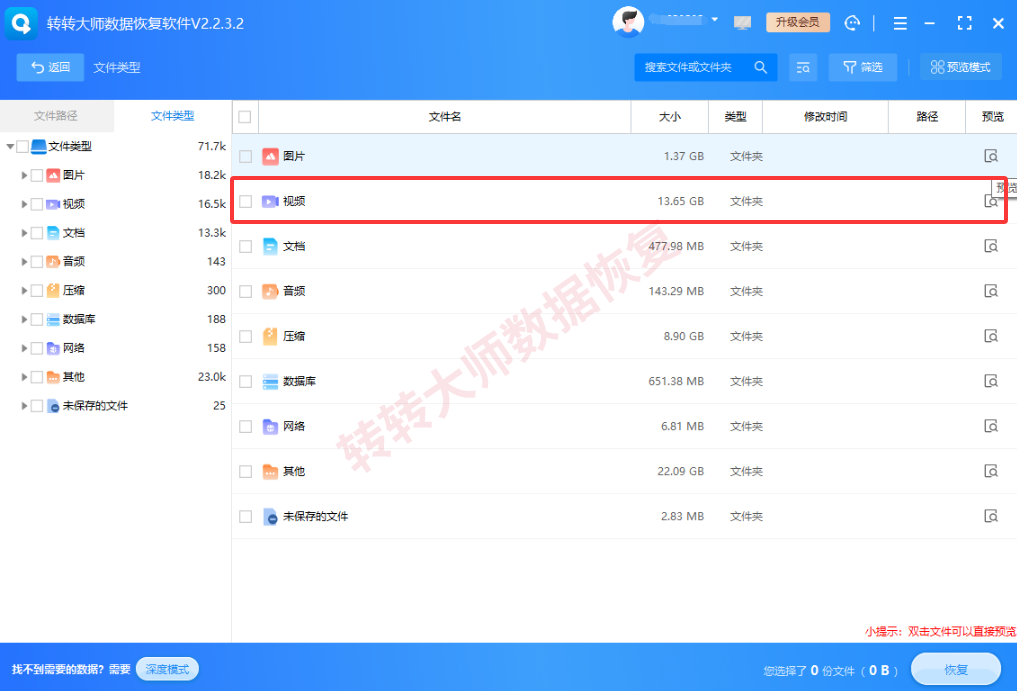Viewport: 1017px width, 691px height.
Task: Expand the 音频 tree node
Action: [24, 261]
